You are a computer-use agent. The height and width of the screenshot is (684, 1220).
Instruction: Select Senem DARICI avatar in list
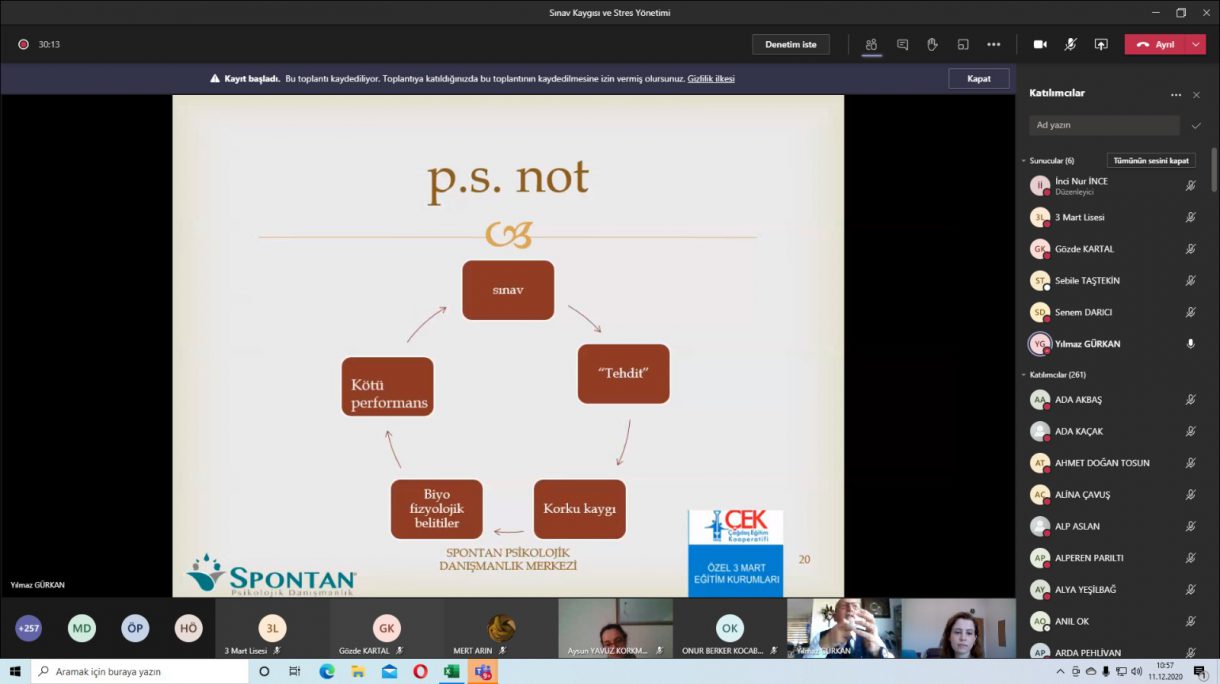click(x=1040, y=312)
